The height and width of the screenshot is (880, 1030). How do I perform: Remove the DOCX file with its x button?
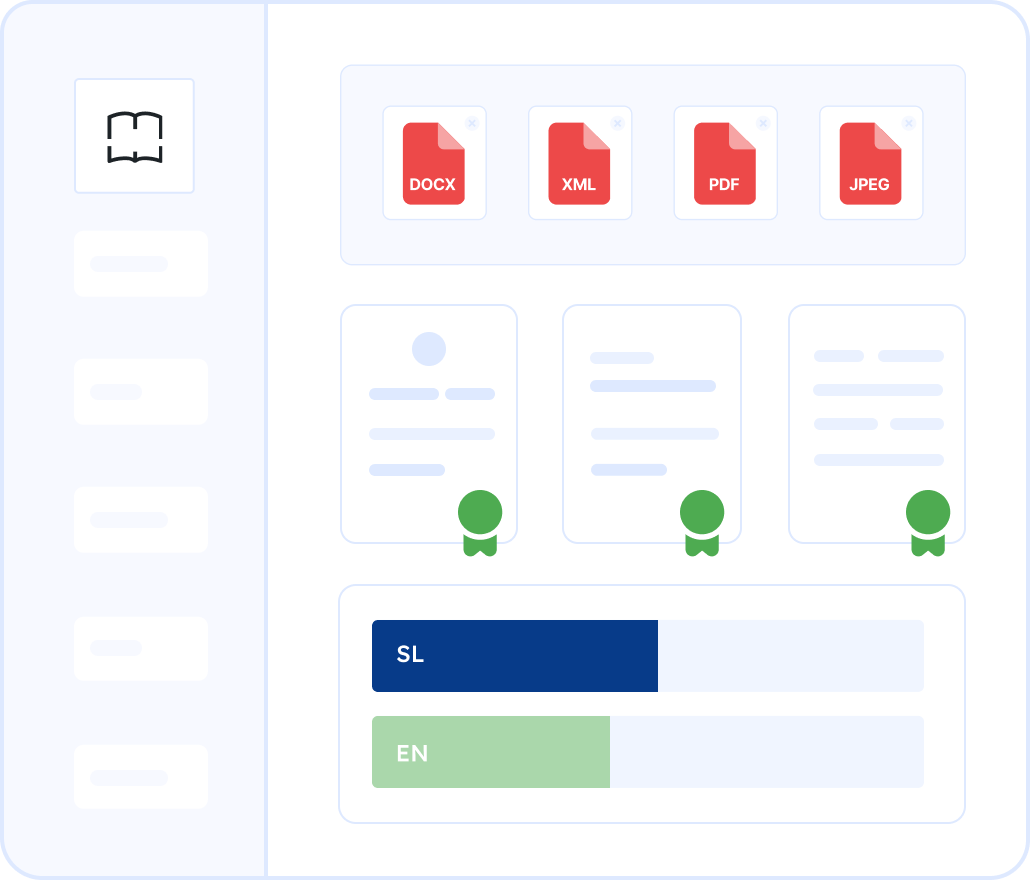pos(472,123)
